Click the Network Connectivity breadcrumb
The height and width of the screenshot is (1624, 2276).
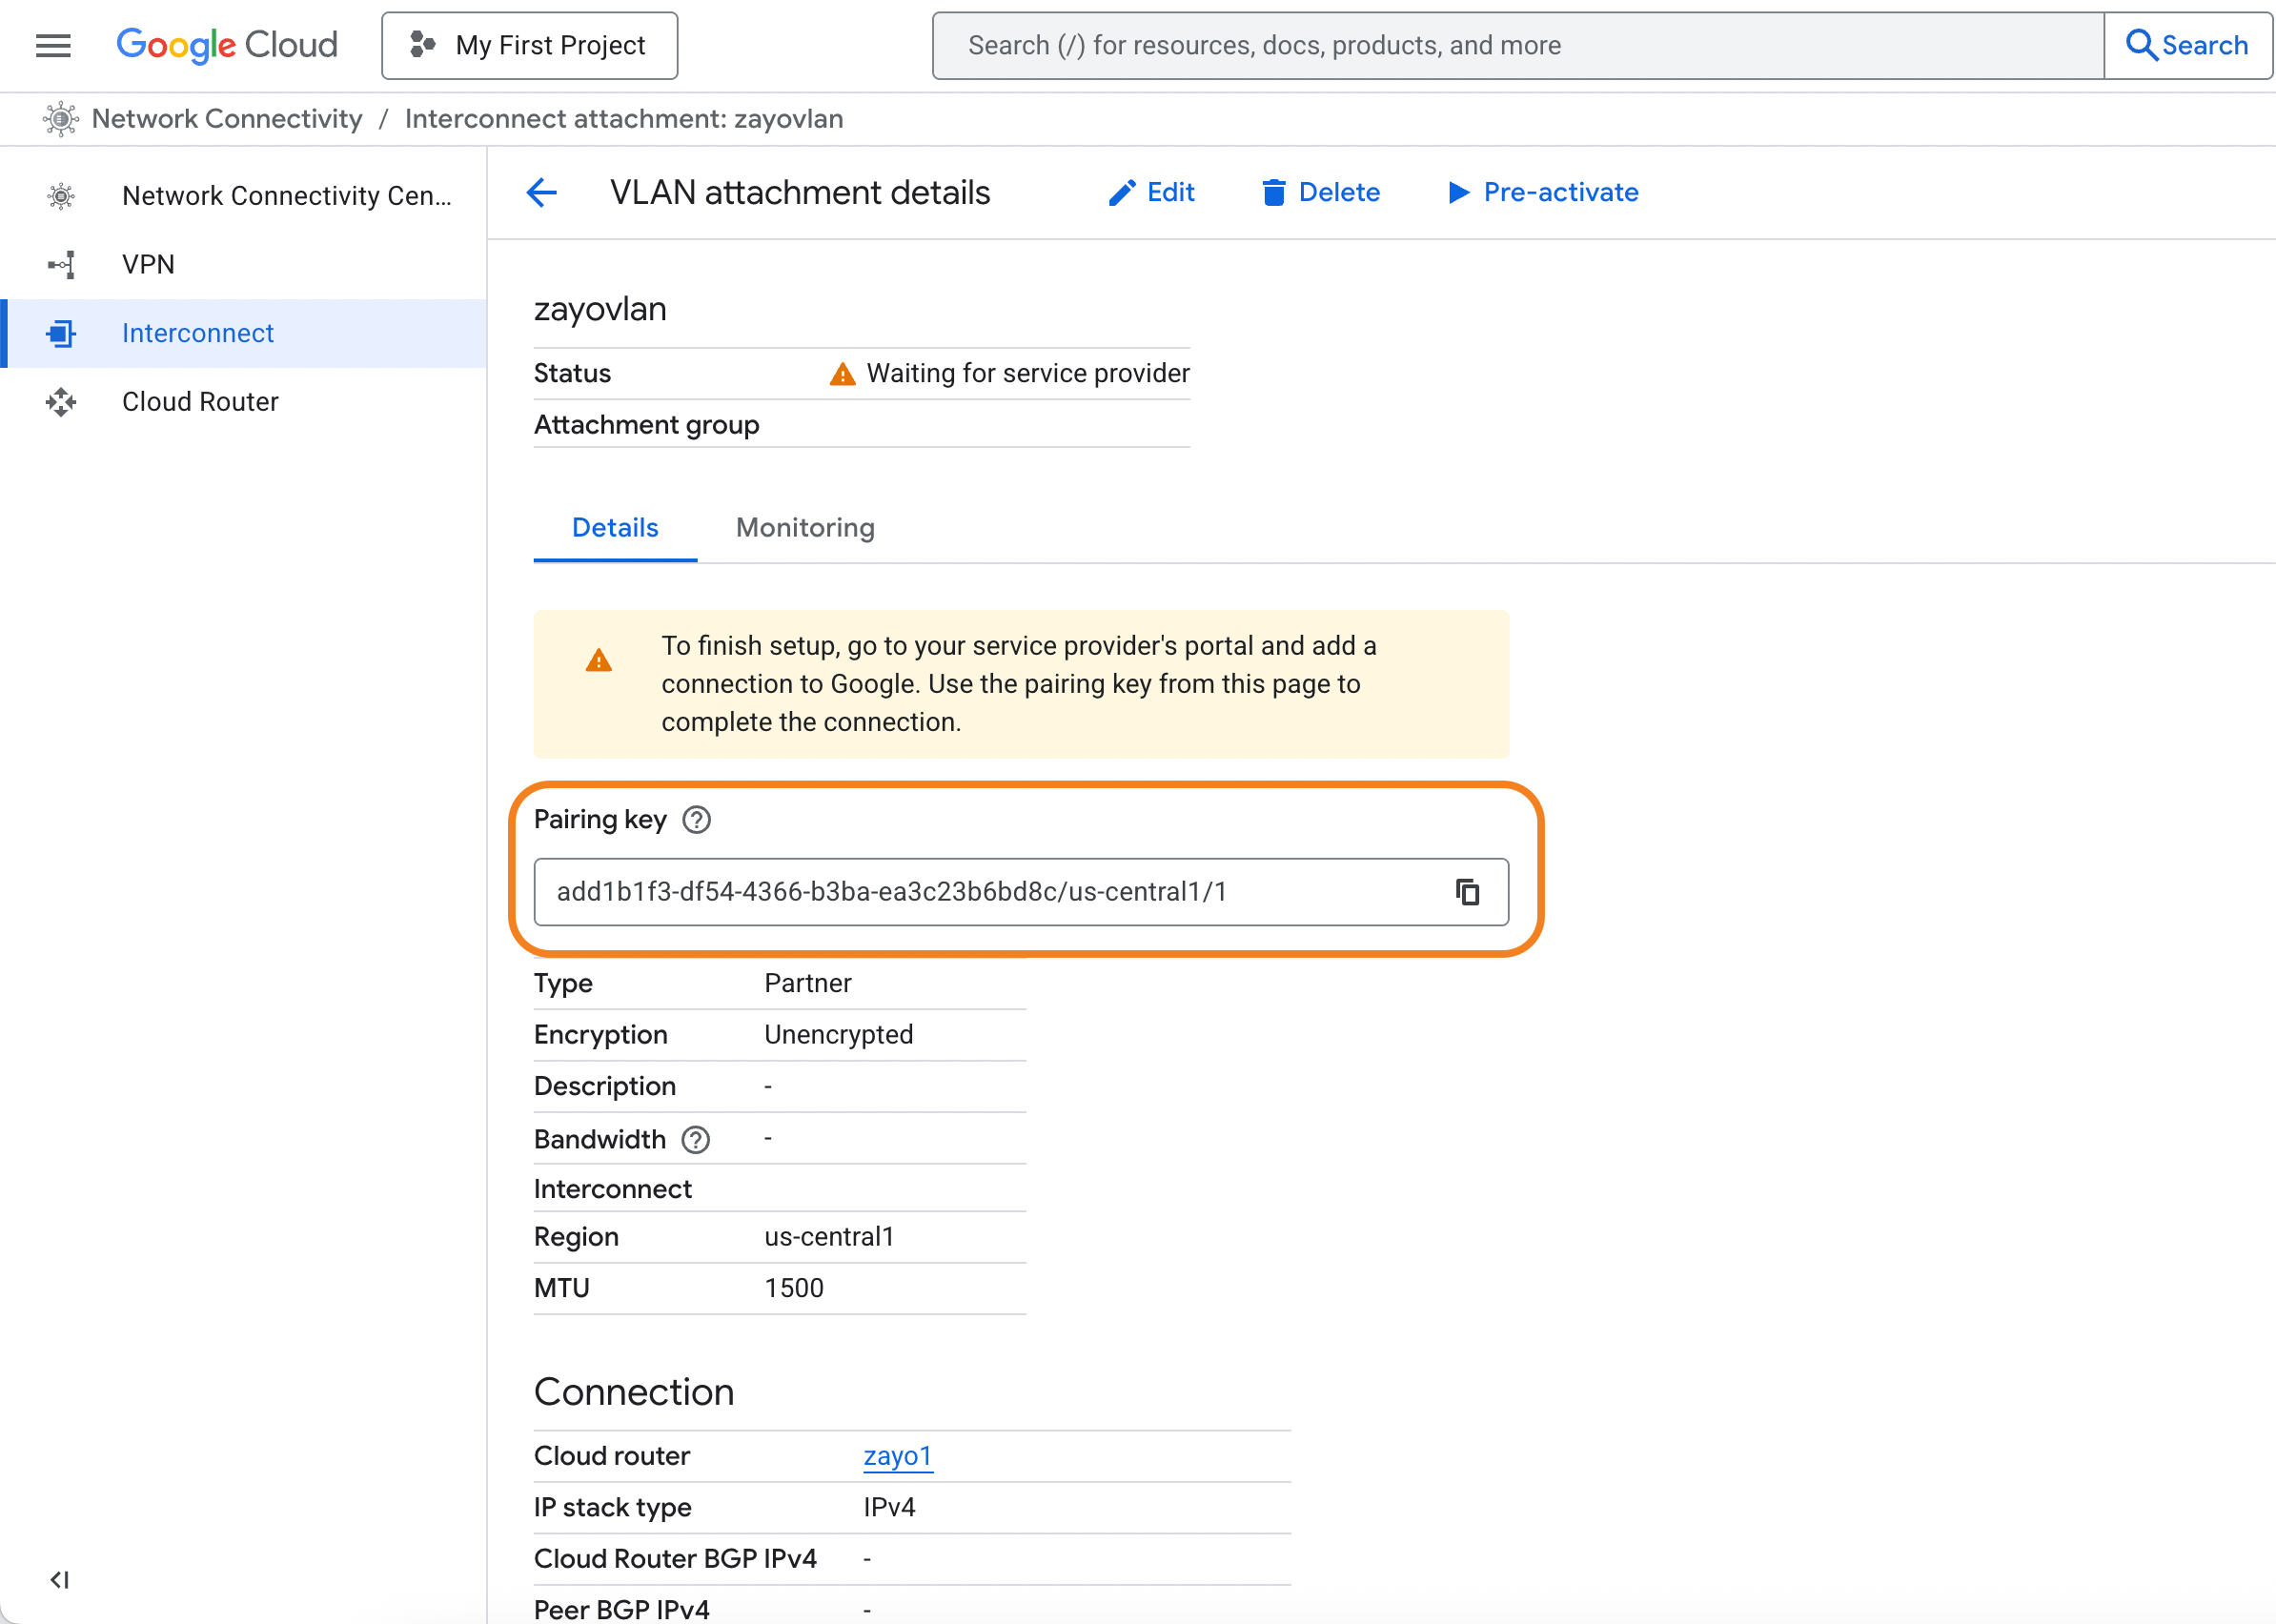point(226,118)
